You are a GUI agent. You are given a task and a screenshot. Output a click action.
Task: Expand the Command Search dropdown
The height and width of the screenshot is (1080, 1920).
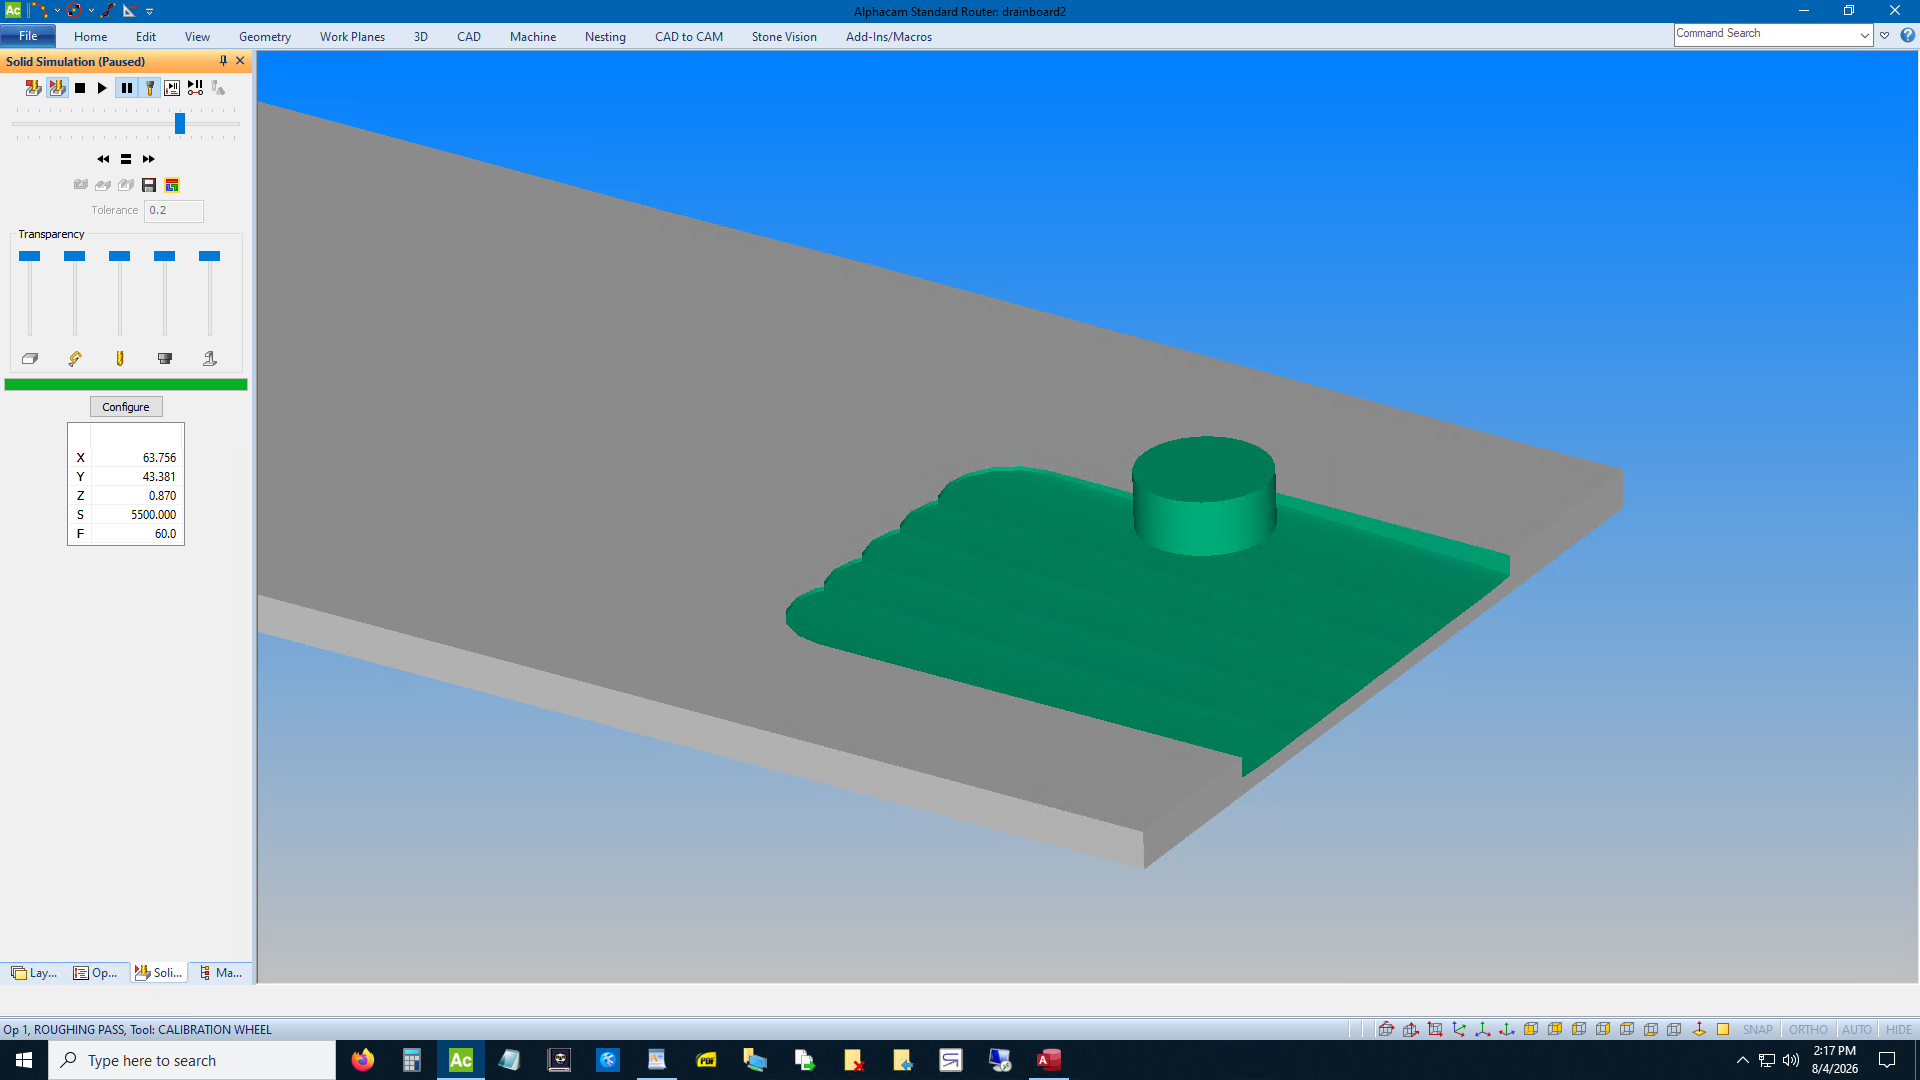[1865, 35]
